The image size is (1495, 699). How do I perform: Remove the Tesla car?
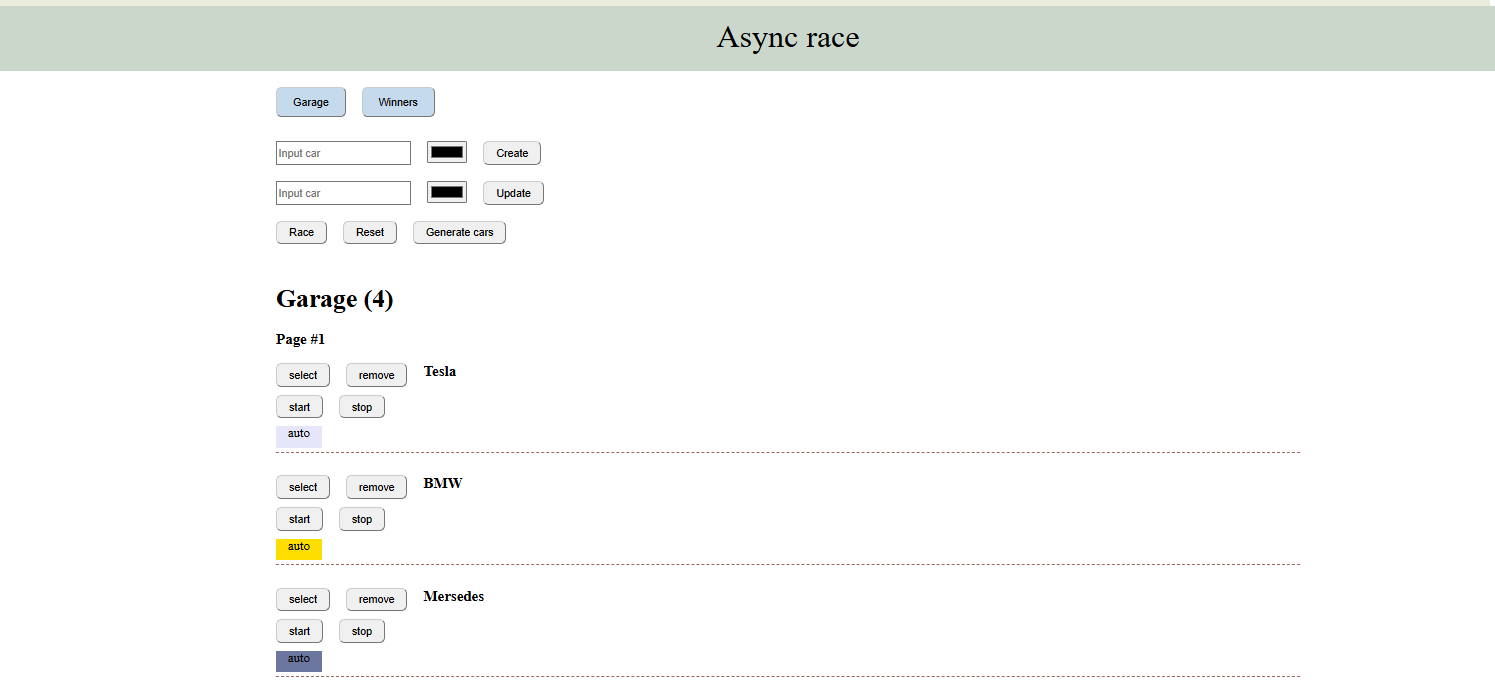tap(376, 375)
